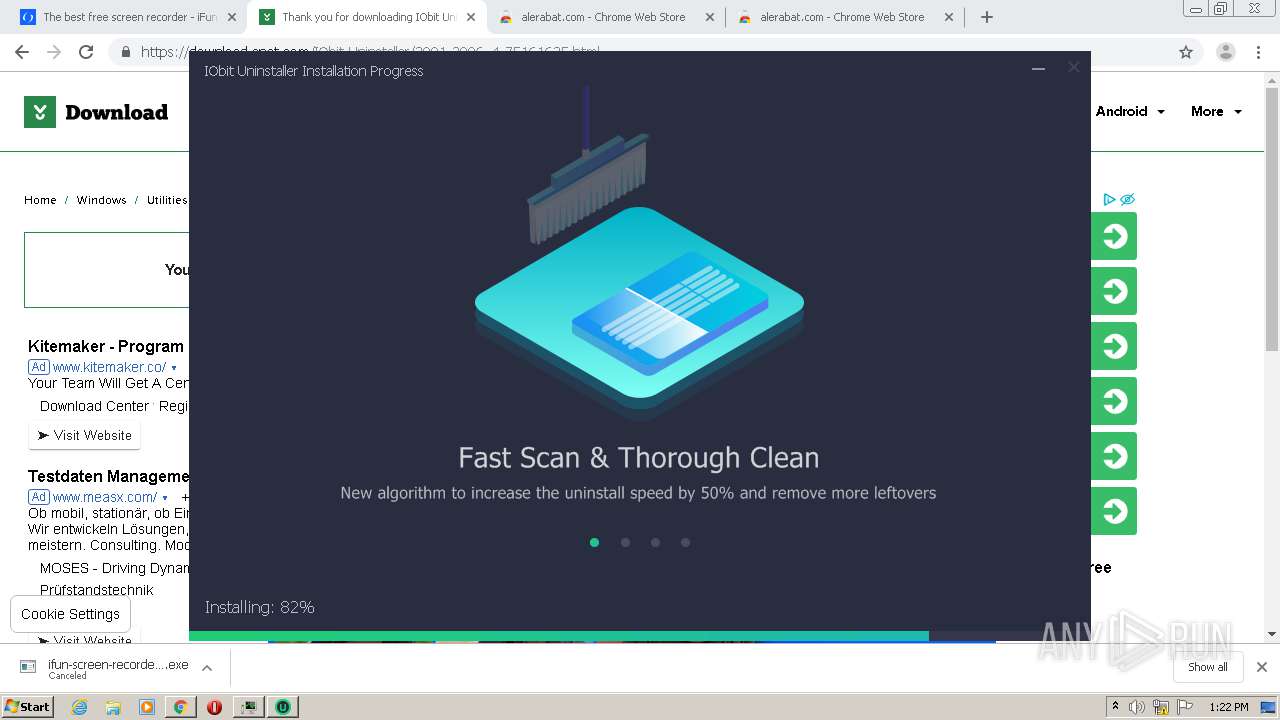Bookmark this page with the star icon
Image resolution: width=1280 pixels, height=720 pixels.
tap(1186, 52)
